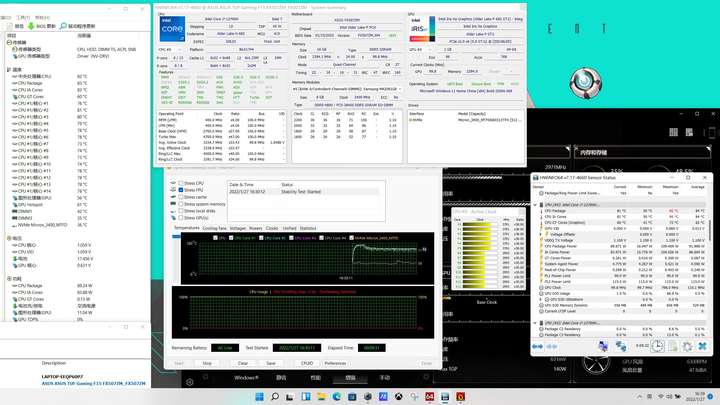
Task: Click the HWiNFO sensor list scrollbar
Action: coord(709,230)
